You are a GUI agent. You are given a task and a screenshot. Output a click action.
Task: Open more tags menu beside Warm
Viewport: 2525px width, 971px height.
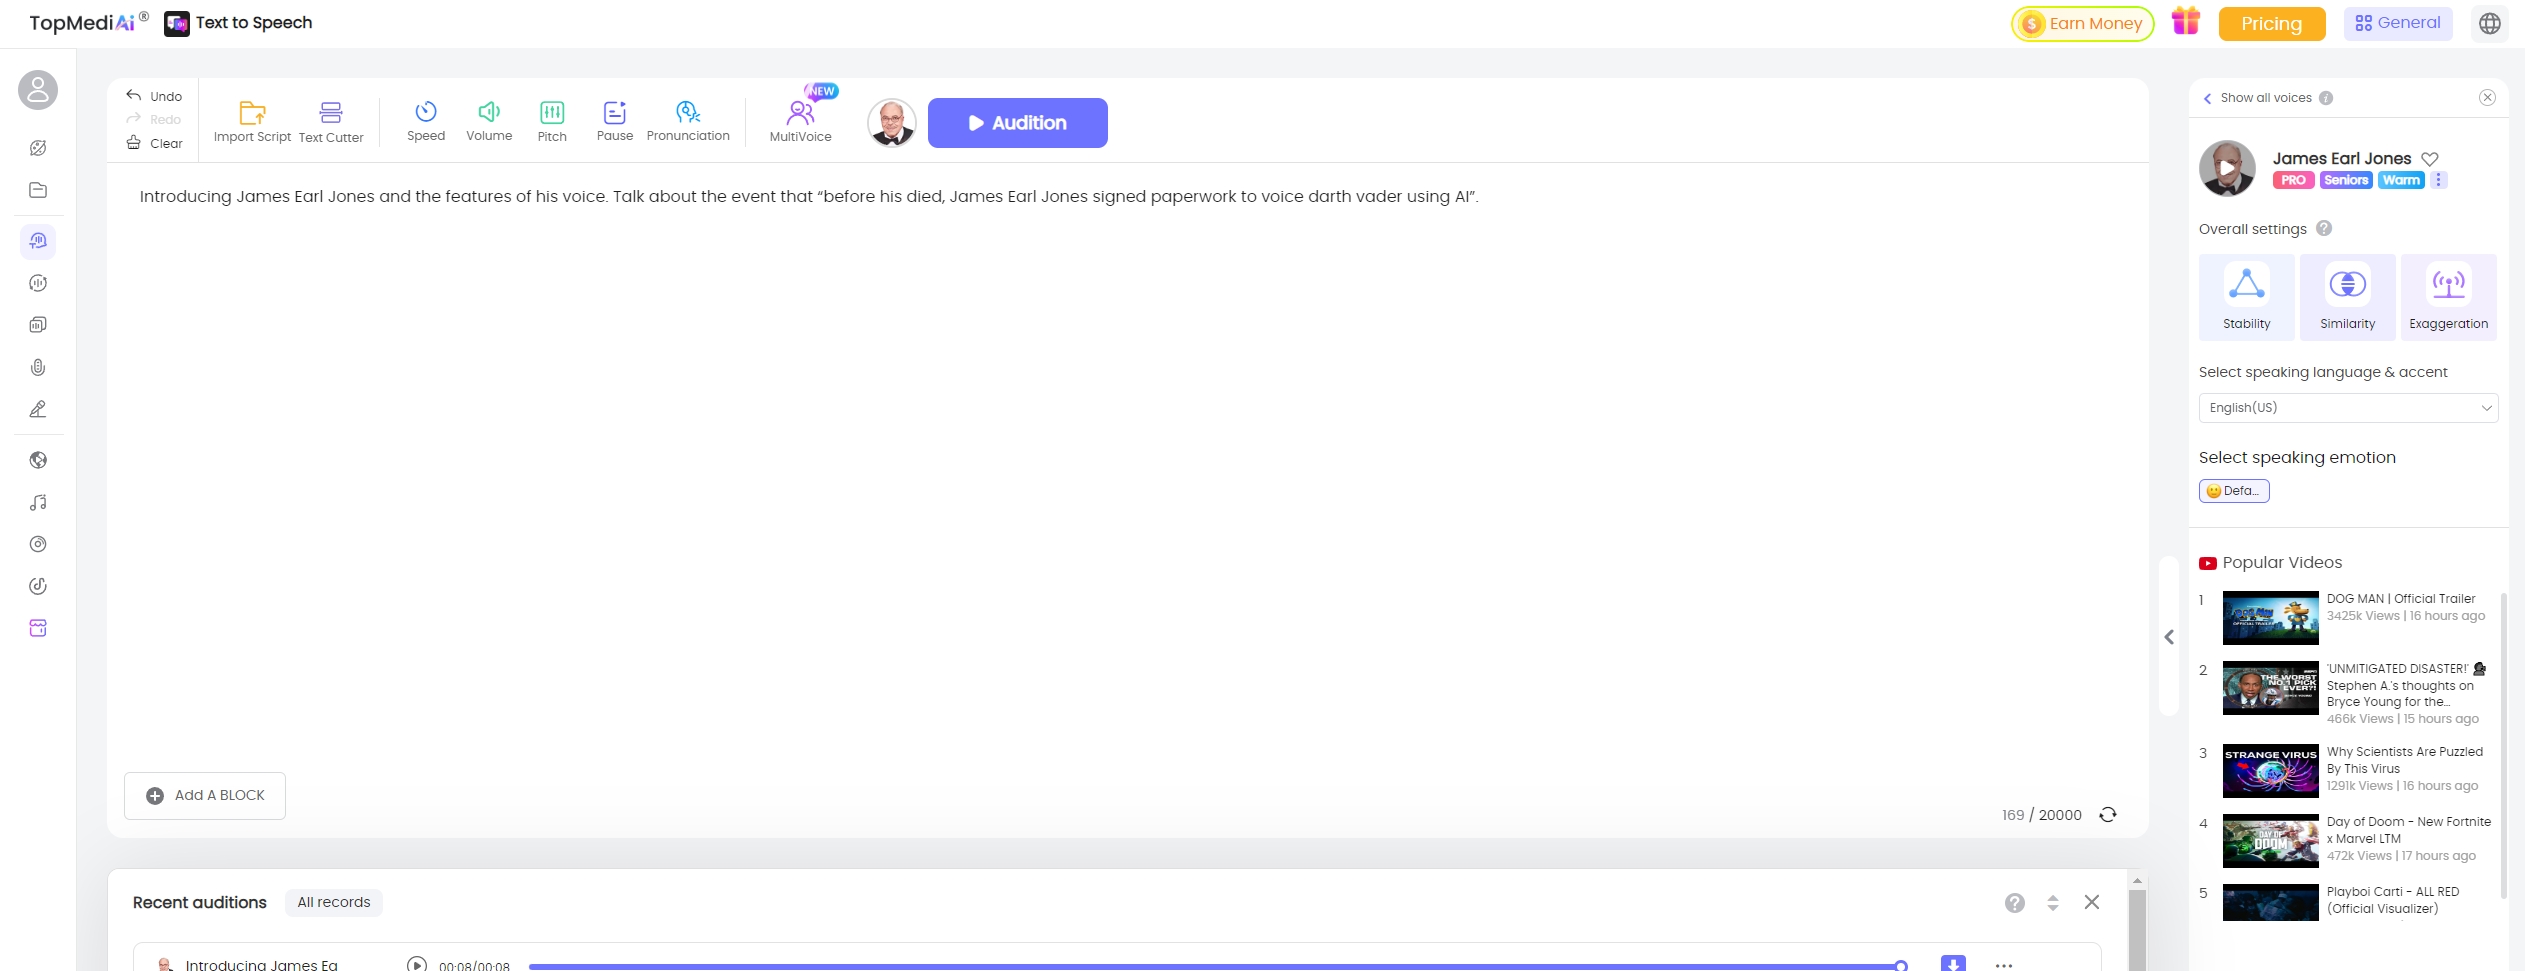pos(2439,180)
